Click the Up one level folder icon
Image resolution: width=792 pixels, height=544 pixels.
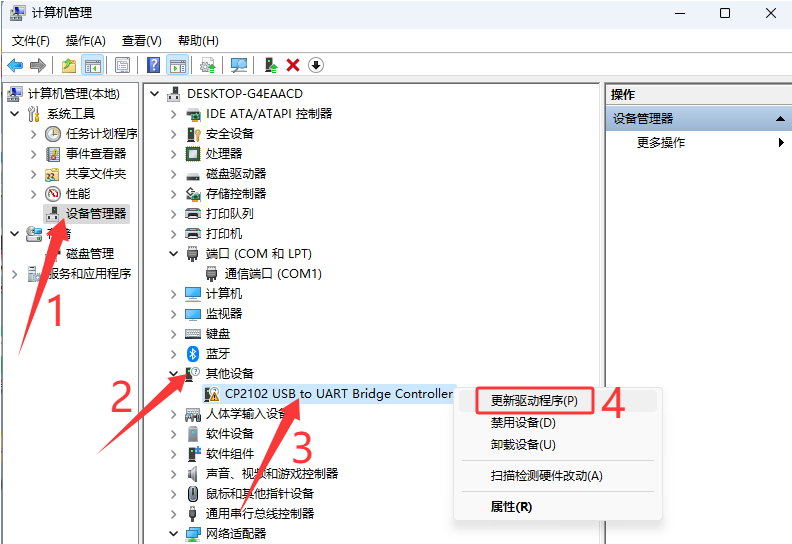69,65
